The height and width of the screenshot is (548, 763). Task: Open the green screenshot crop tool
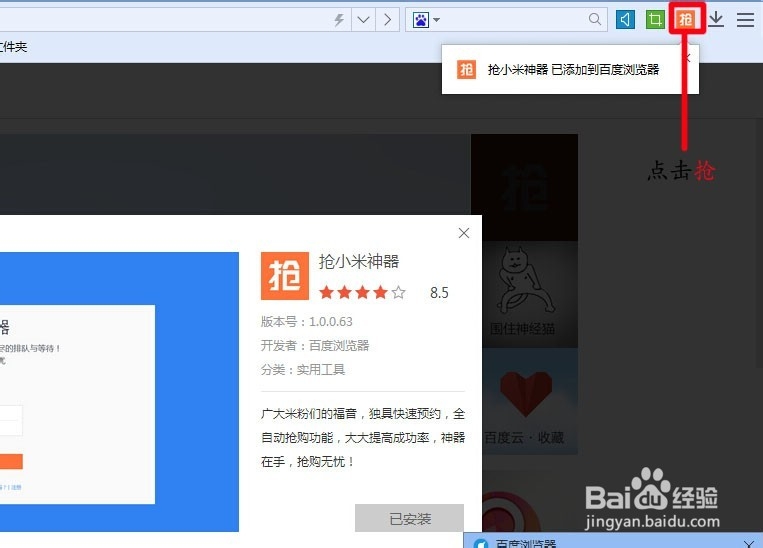[655, 19]
